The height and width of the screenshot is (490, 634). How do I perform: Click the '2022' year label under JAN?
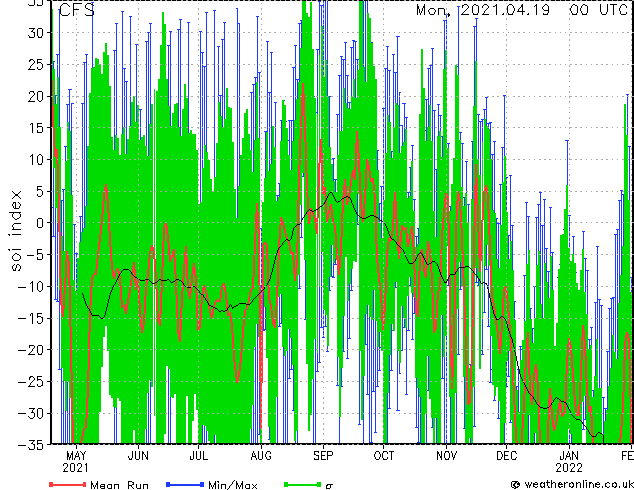569,468
